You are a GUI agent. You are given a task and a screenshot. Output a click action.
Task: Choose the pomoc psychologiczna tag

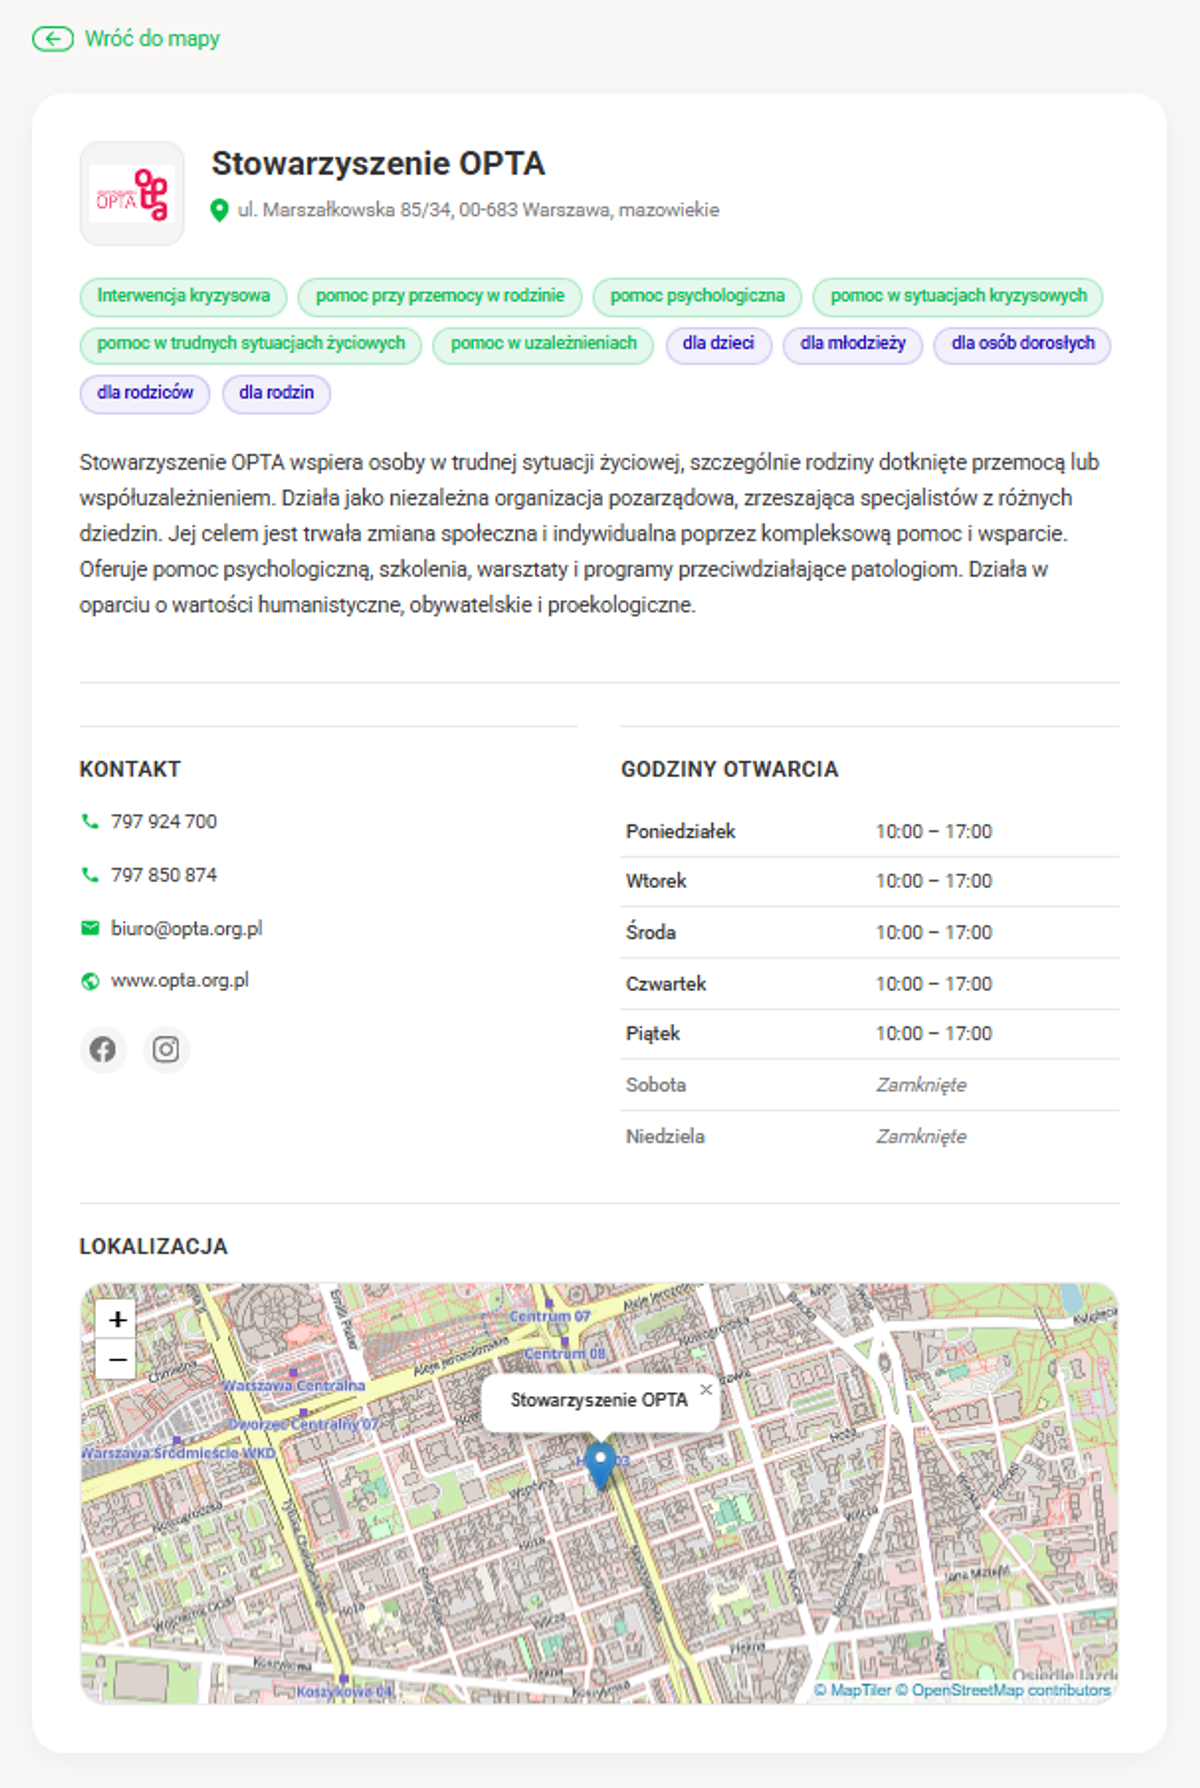pyautogui.click(x=697, y=296)
